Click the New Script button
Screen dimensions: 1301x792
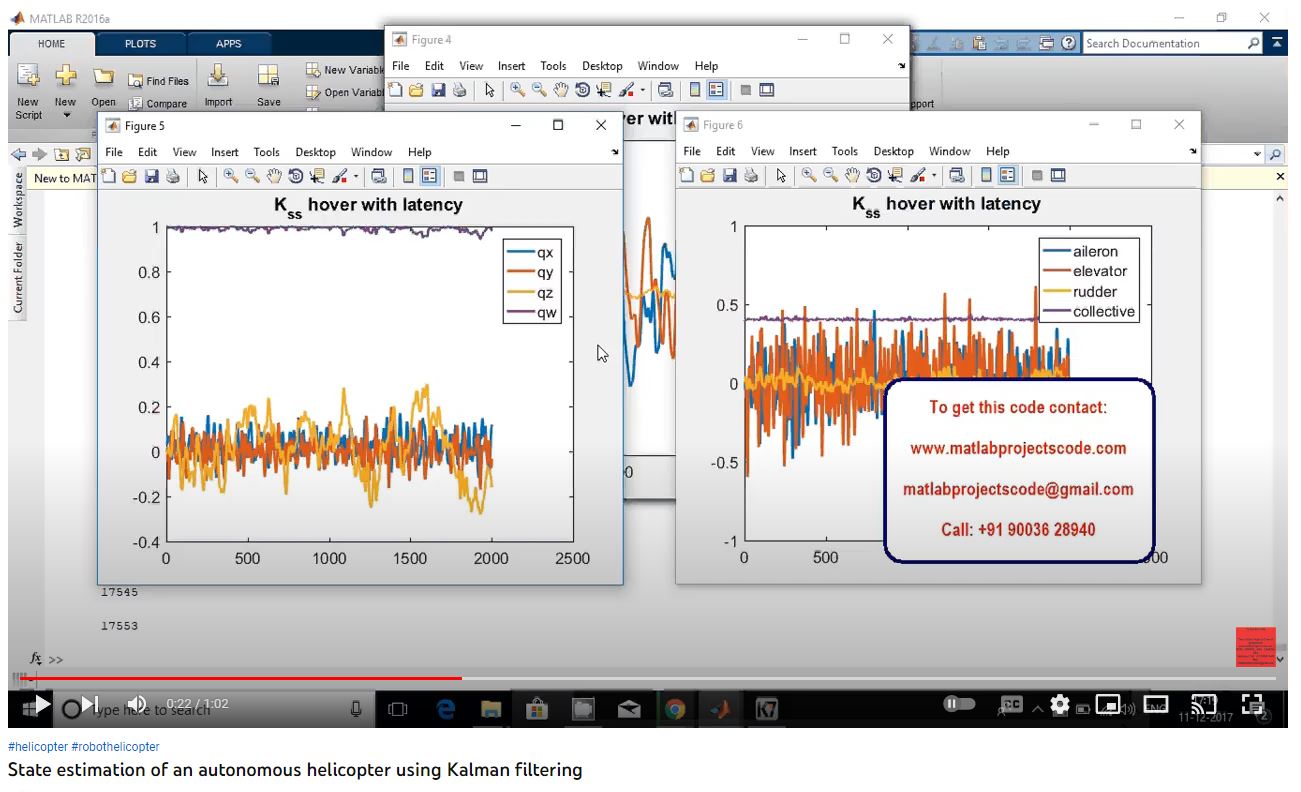coord(28,91)
